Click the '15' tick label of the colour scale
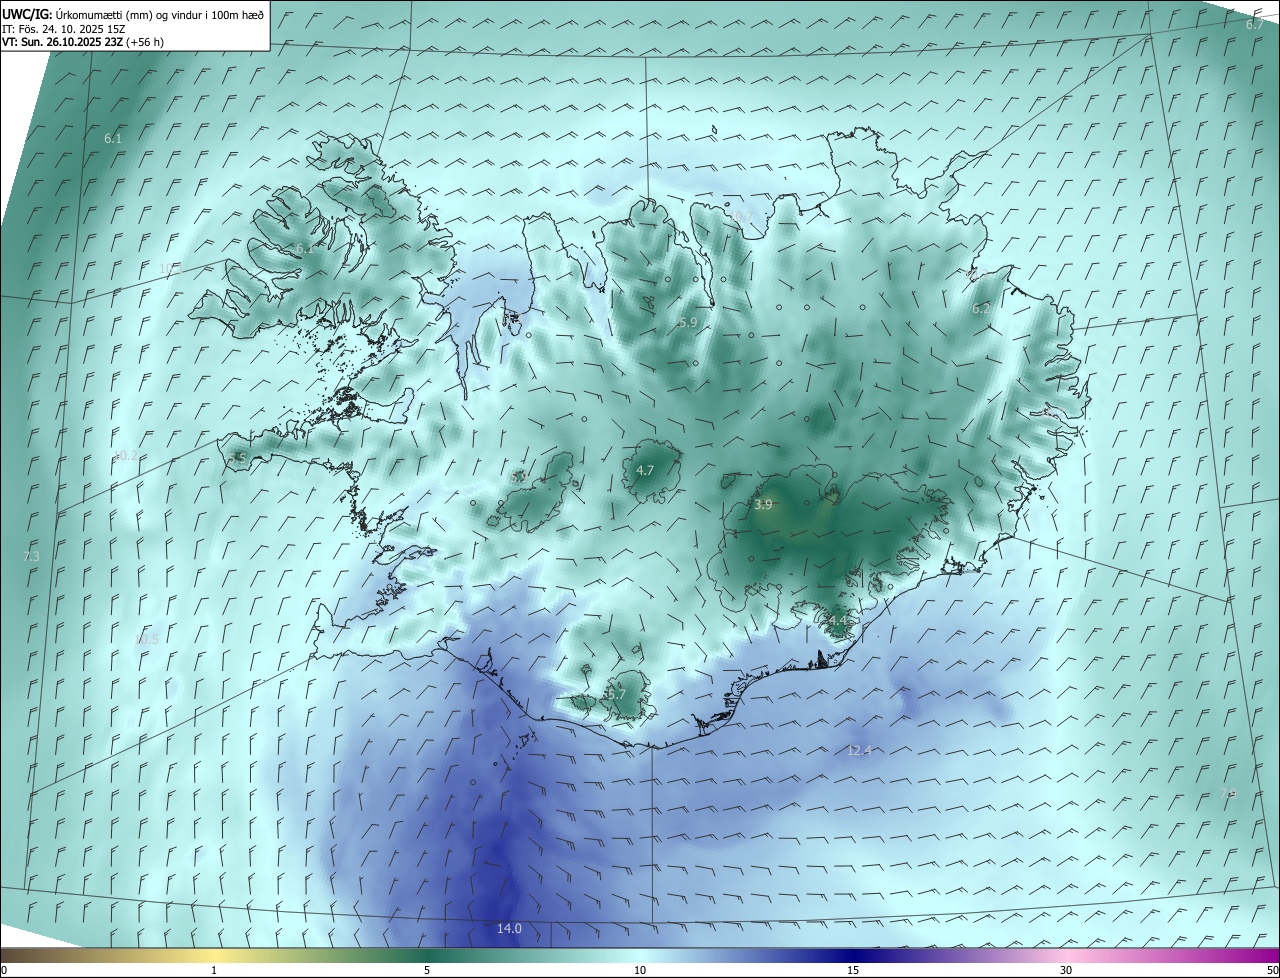The height and width of the screenshot is (978, 1280). coord(853,970)
